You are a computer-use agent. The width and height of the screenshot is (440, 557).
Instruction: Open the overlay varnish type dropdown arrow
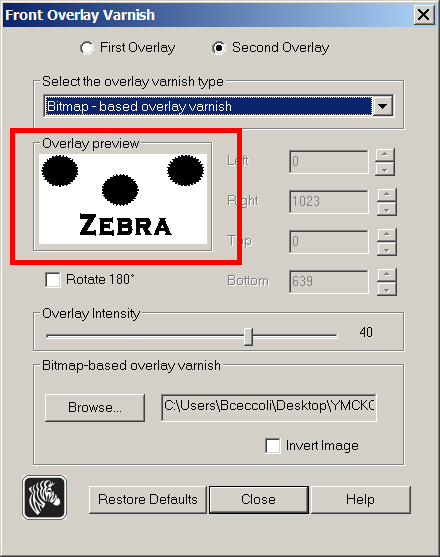[x=382, y=106]
